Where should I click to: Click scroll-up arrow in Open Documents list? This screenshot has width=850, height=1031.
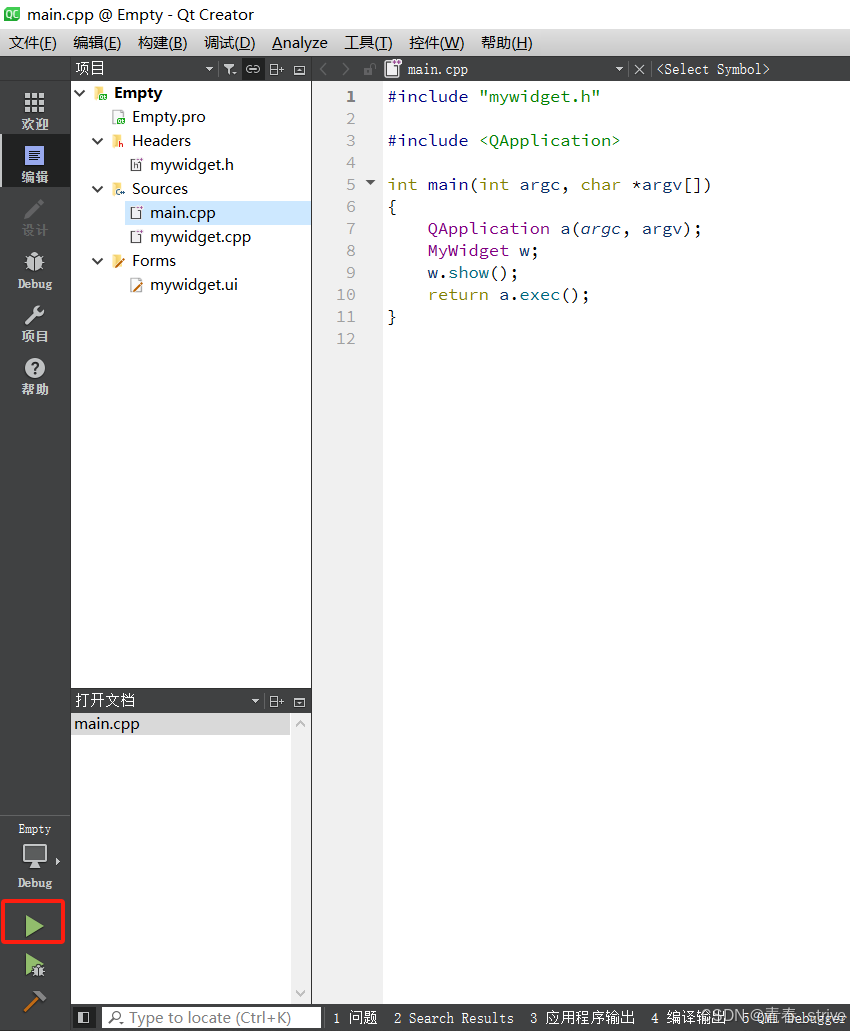click(x=300, y=724)
